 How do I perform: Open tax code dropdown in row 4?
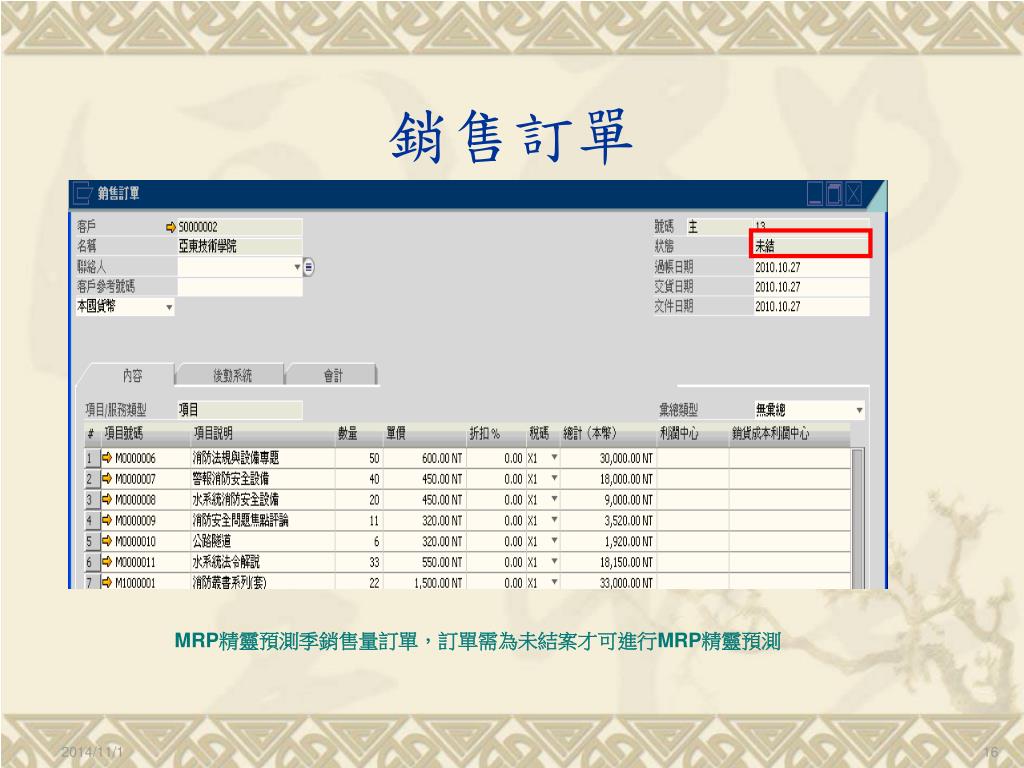coord(554,520)
